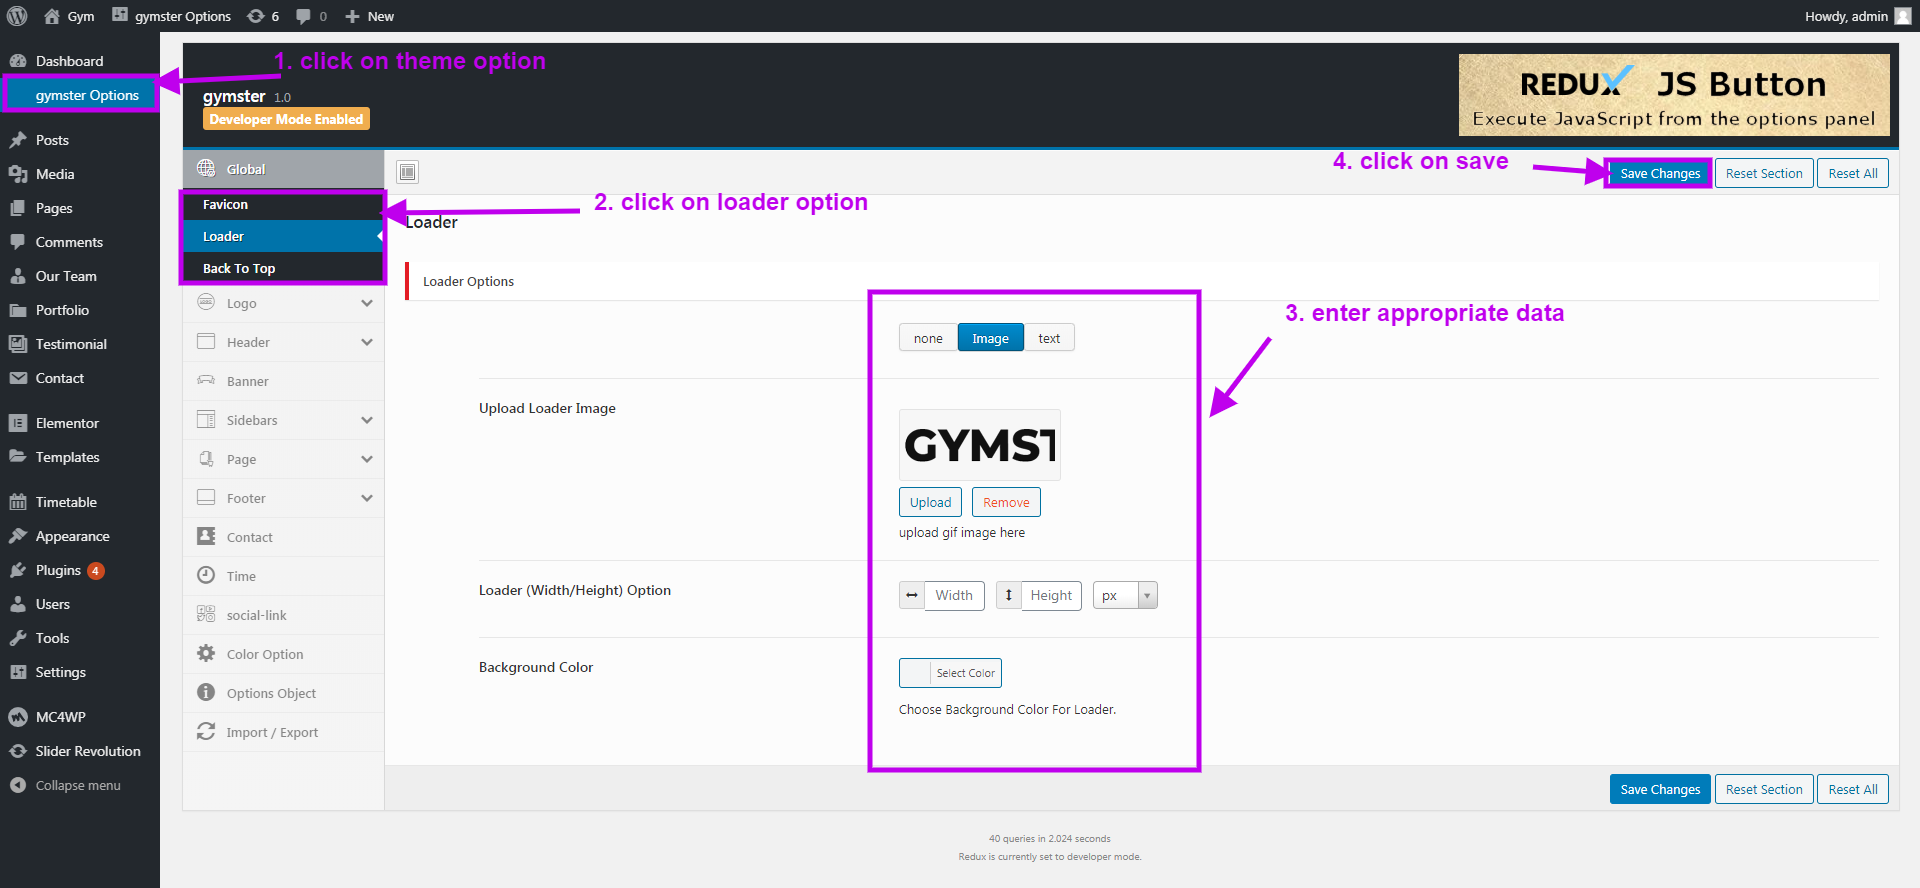Click the top Save Changes button
1920x888 pixels.
(1659, 173)
